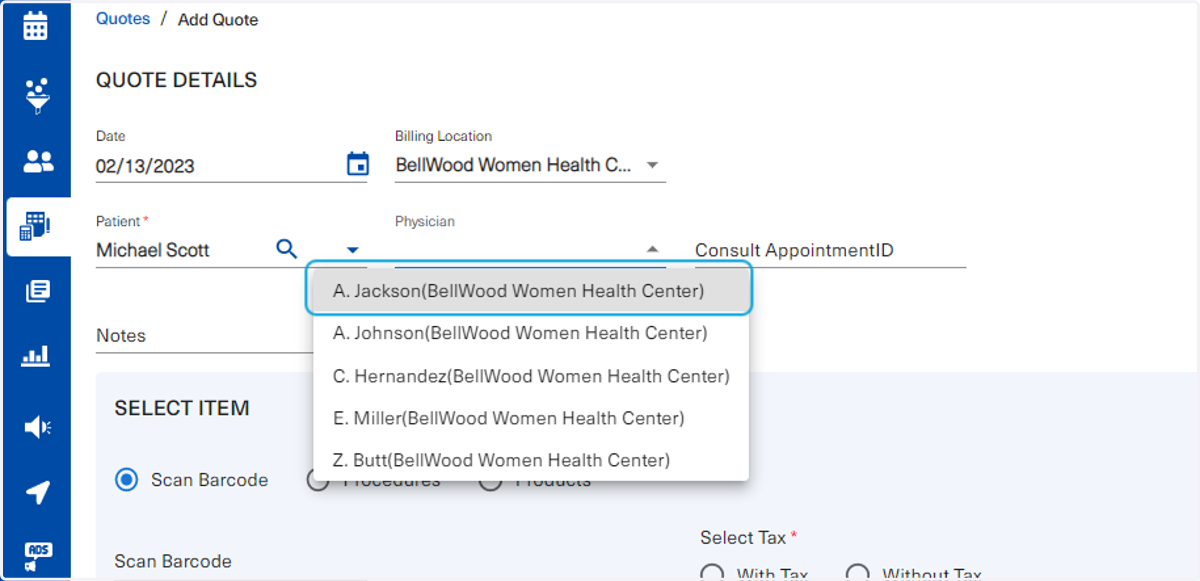Screen dimensions: 1200x581
Task: Open the leads funnel sidebar icon
Action: (37, 96)
